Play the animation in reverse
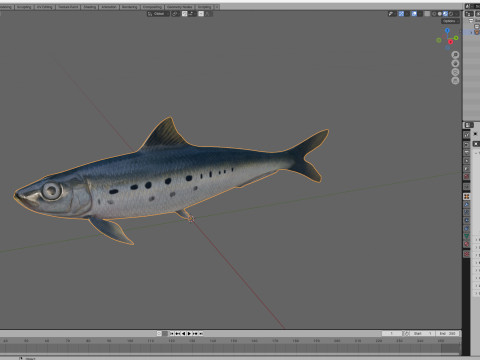 [x=183, y=333]
